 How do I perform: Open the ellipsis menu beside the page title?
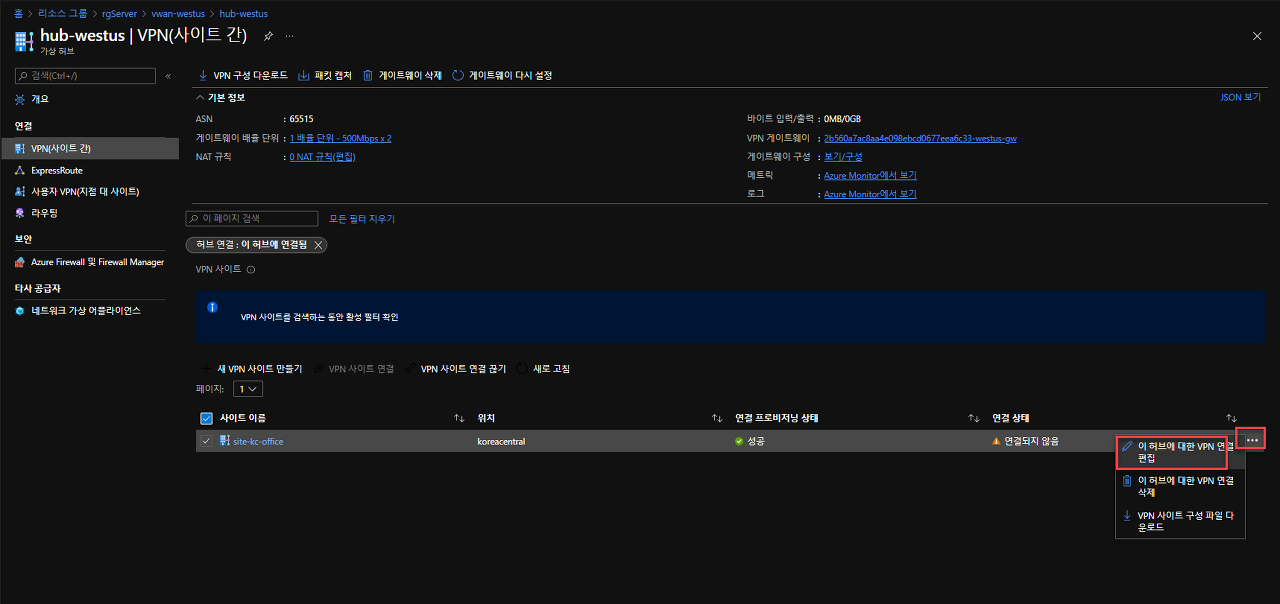[x=290, y=36]
